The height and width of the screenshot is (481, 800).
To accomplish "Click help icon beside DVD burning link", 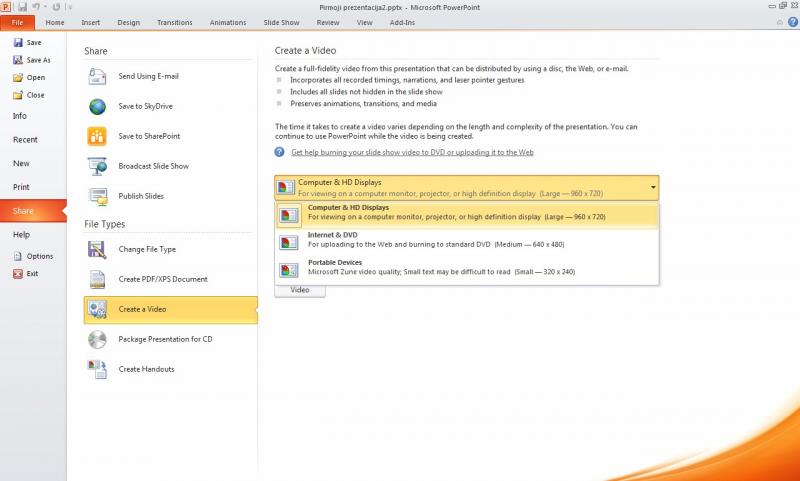I will point(279,152).
